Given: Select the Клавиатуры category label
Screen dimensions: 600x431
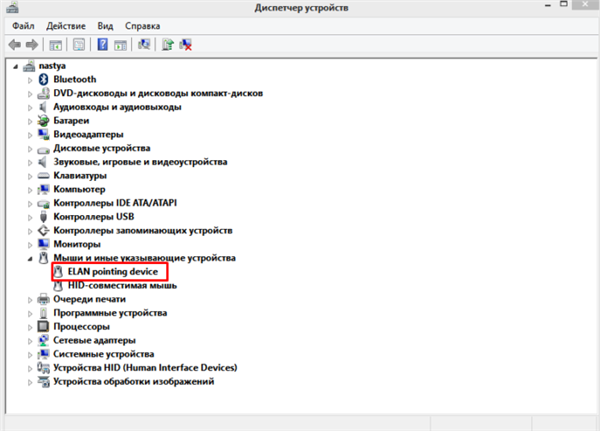Looking at the screenshot, I should click(x=80, y=176).
